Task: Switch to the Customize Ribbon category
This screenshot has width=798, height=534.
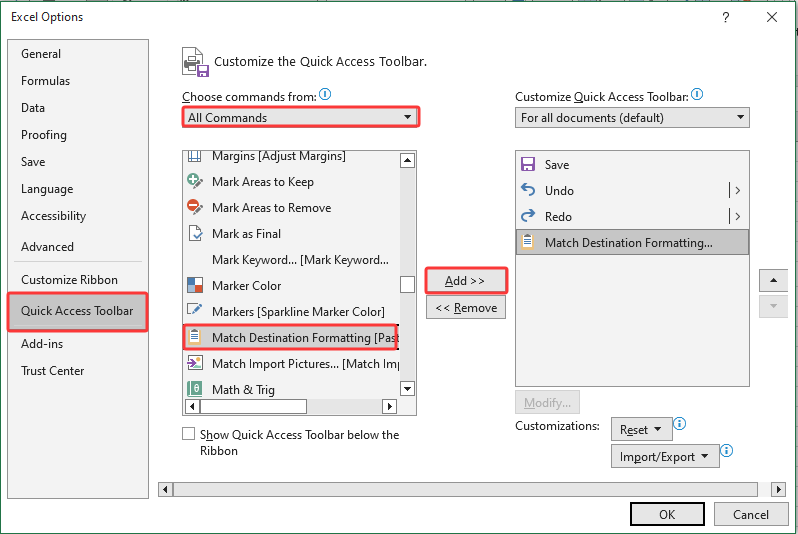Action: [69, 280]
